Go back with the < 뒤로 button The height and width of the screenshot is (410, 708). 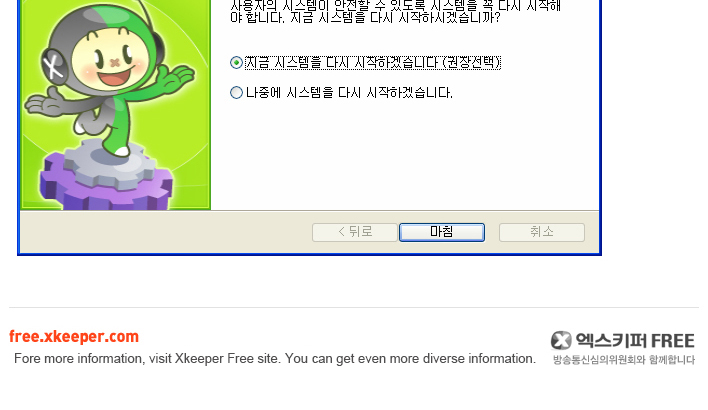354,232
